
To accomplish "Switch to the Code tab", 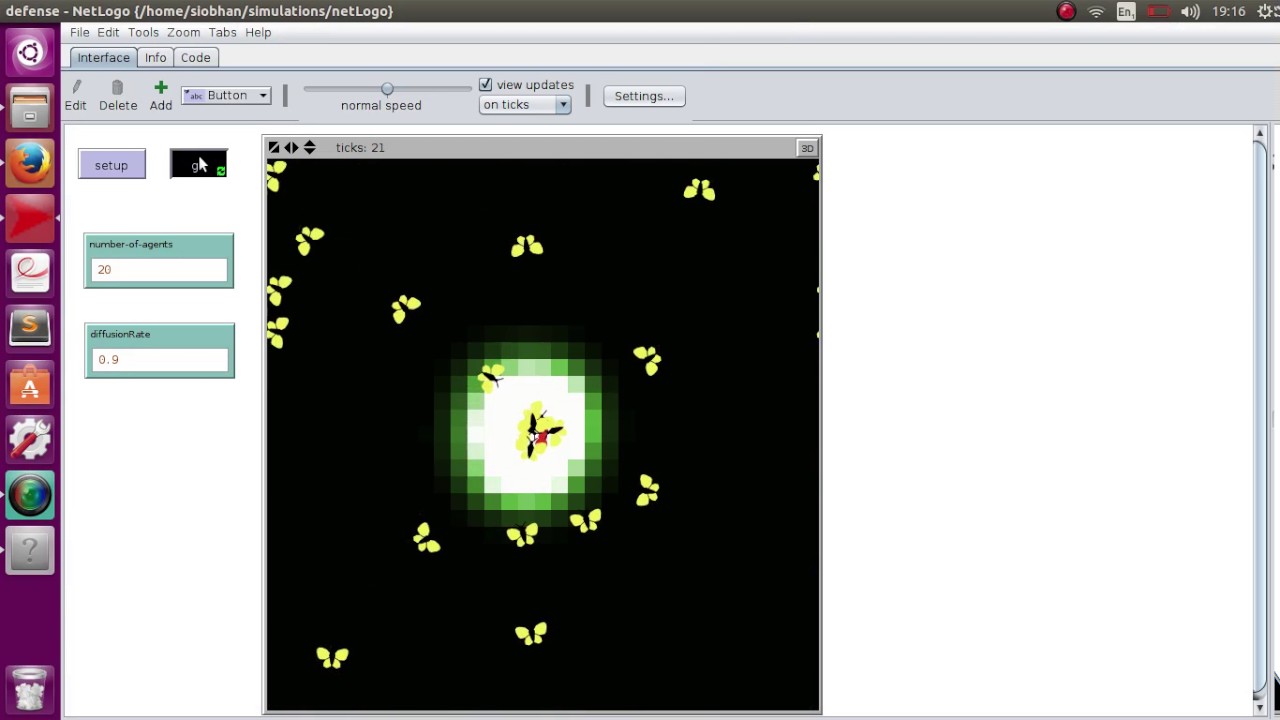I will tap(195, 58).
